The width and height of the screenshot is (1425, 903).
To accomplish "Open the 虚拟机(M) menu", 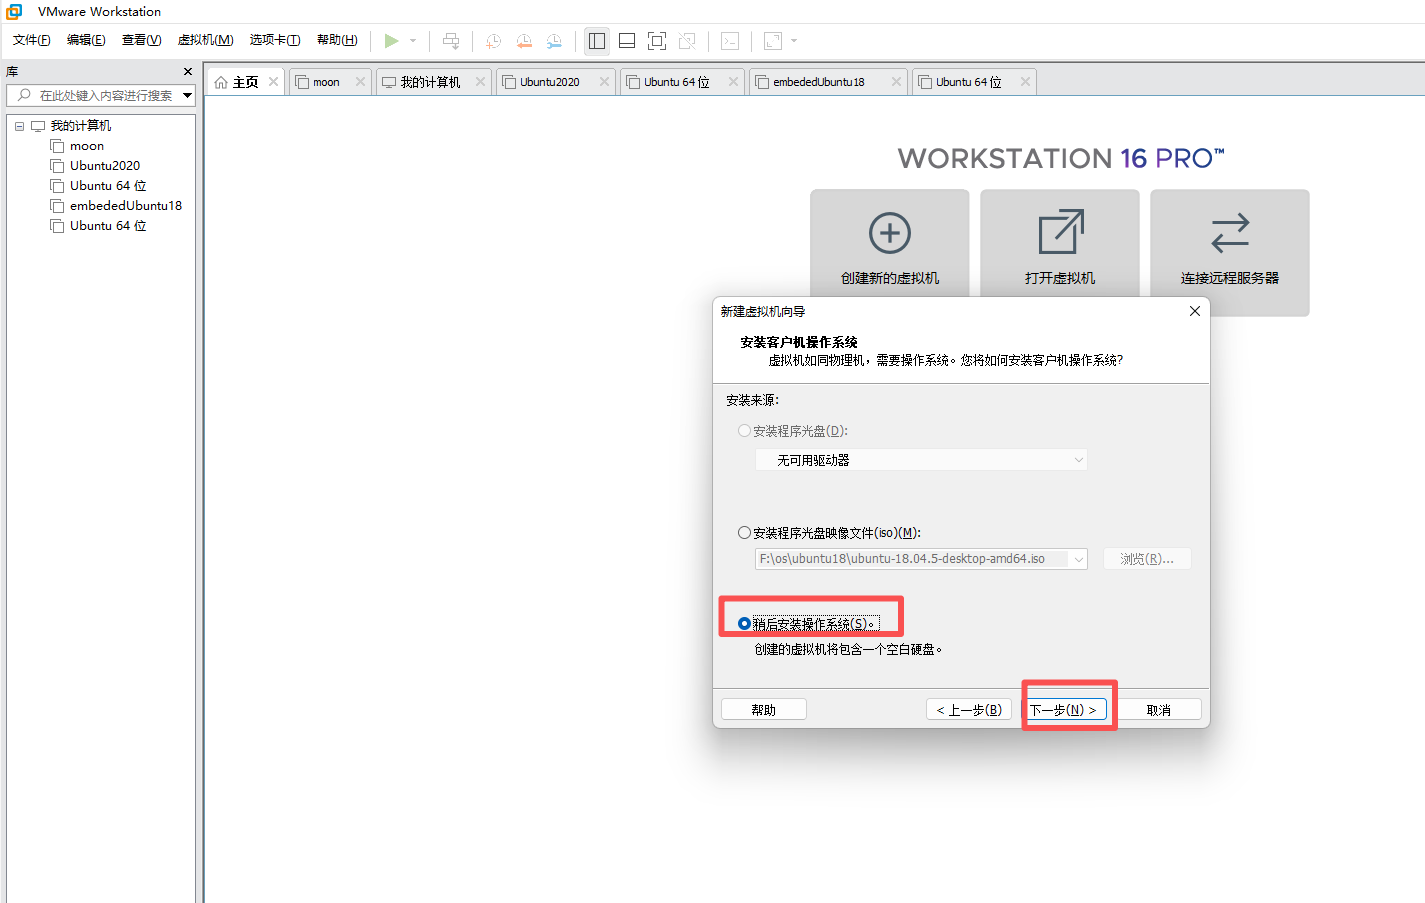I will click(x=205, y=40).
